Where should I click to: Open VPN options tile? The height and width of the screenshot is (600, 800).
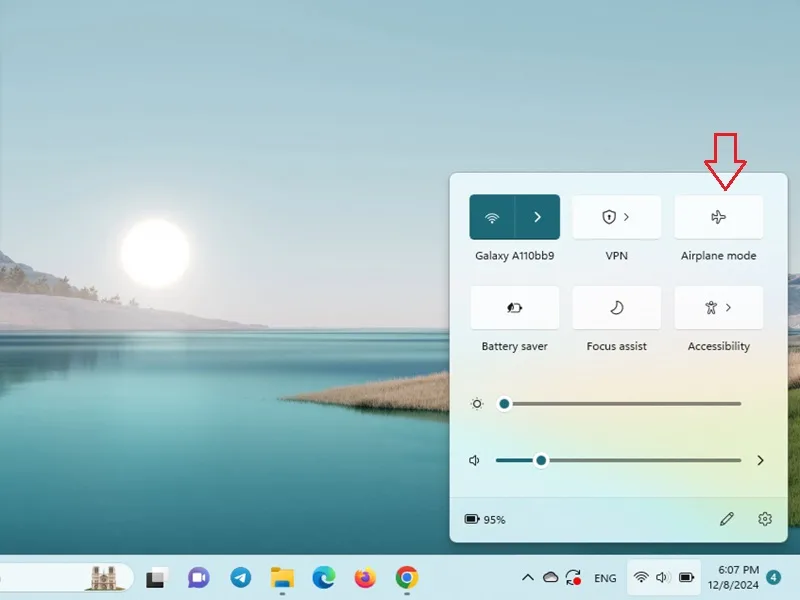(616, 217)
